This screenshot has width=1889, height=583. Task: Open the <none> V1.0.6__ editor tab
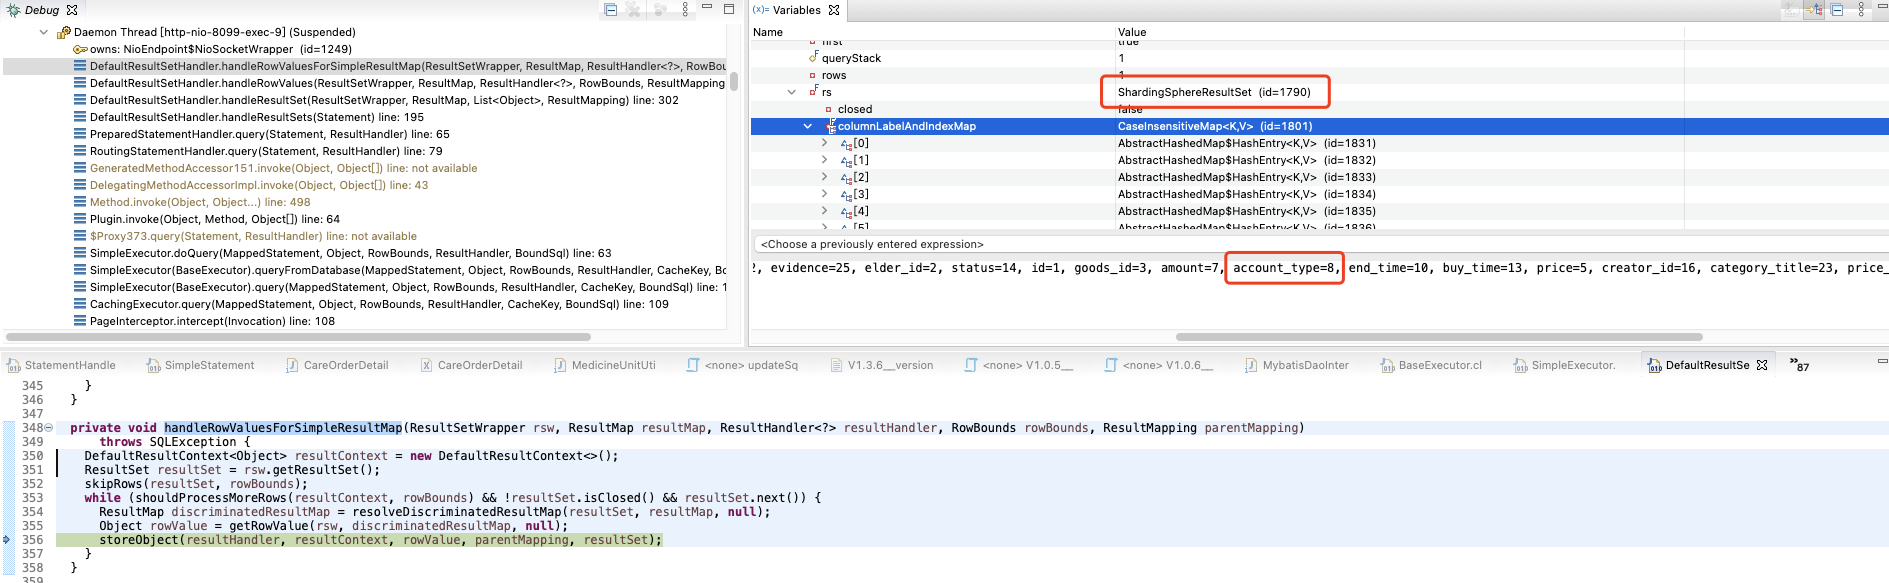tap(1159, 365)
